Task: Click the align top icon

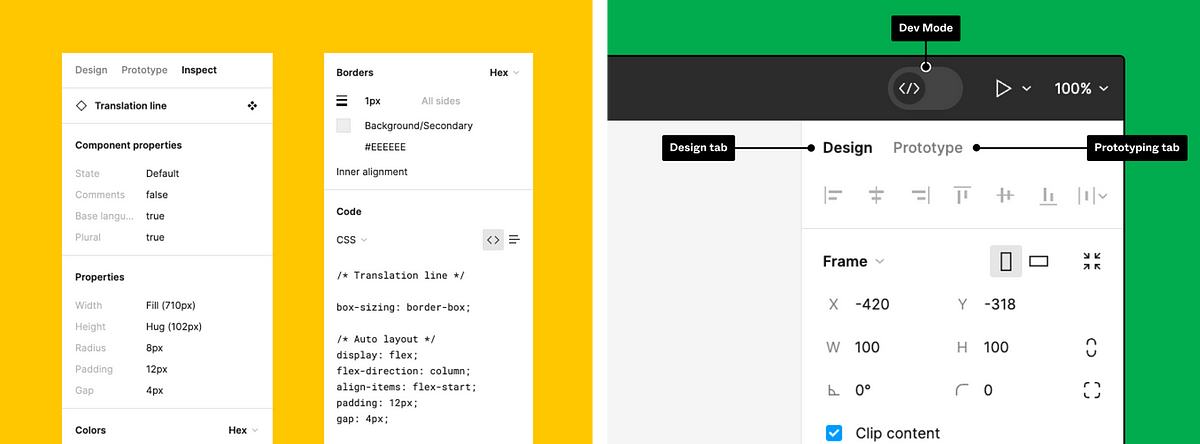Action: click(962, 196)
